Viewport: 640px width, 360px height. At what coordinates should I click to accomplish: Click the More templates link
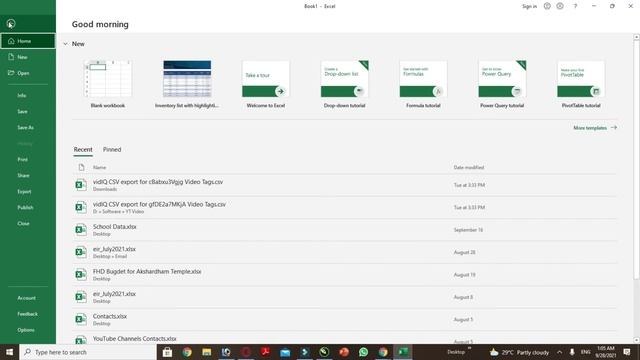595,128
